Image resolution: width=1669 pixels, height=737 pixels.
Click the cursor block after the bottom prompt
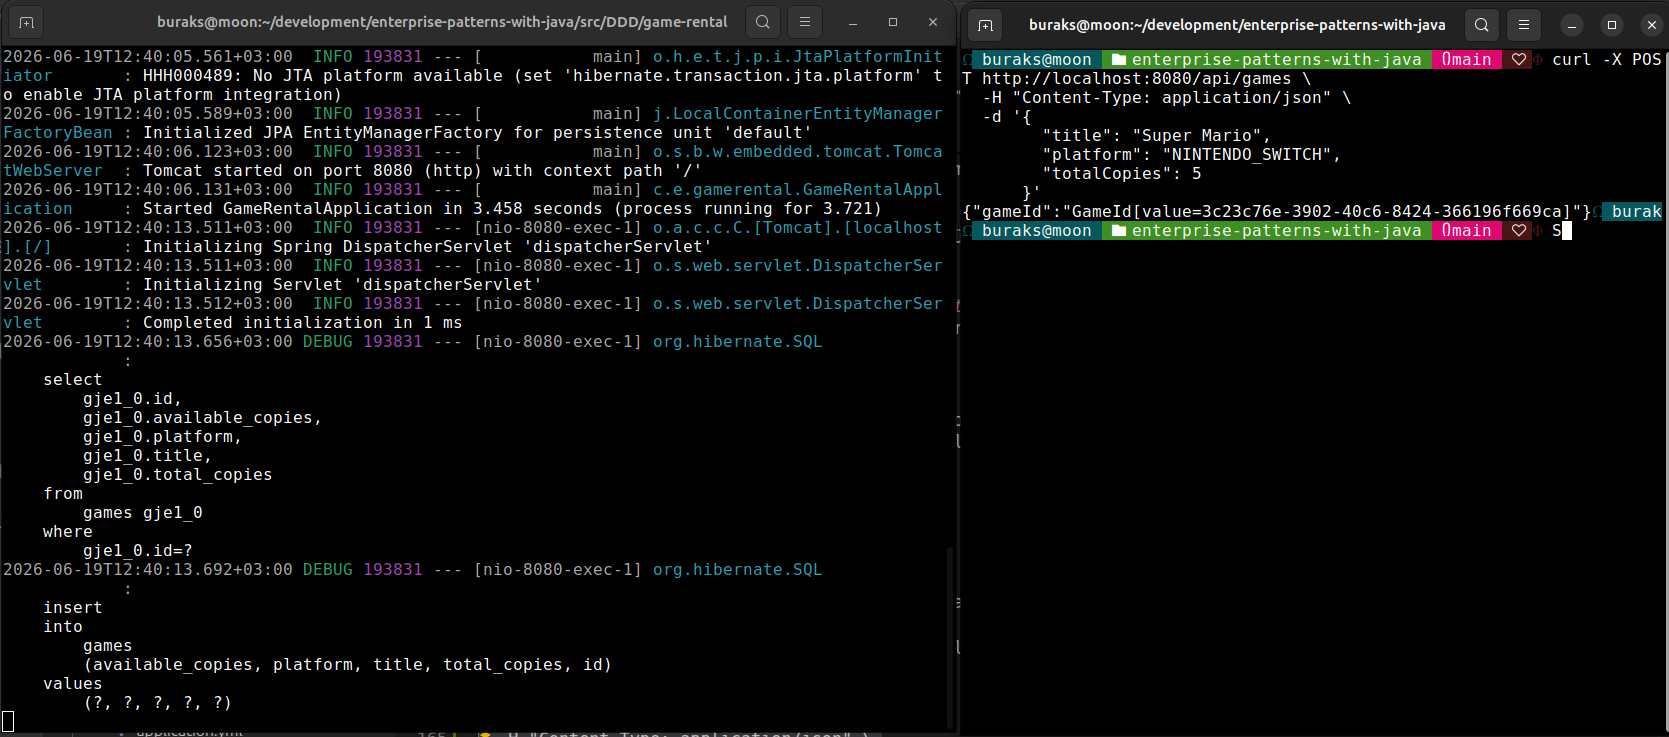pos(1567,231)
